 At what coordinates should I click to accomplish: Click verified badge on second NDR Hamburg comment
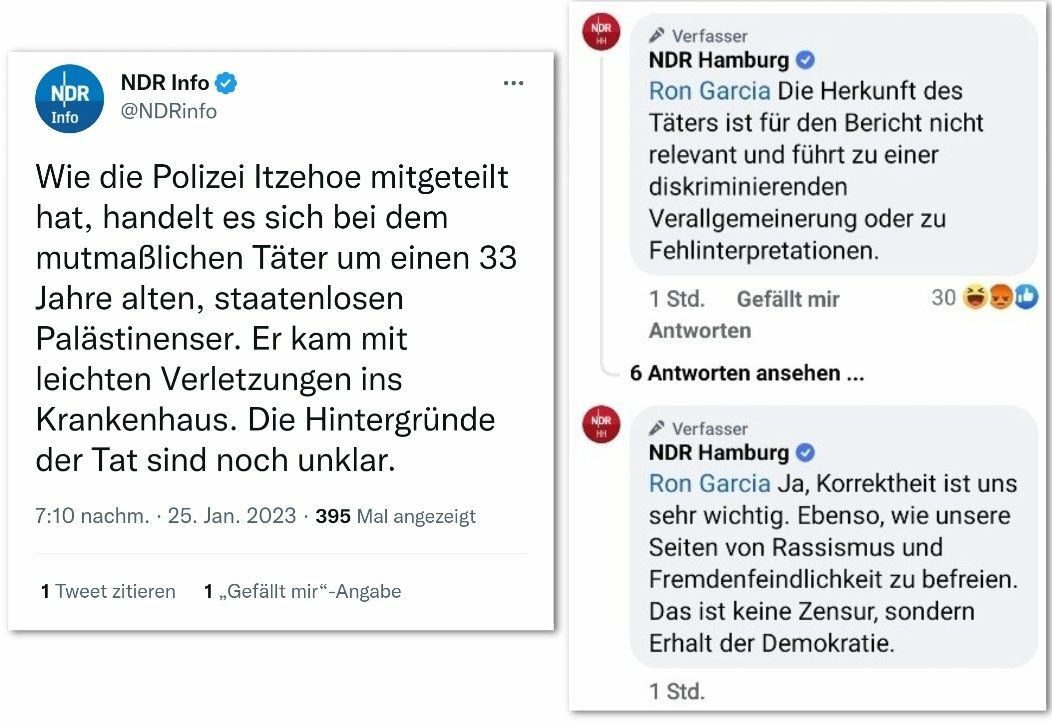[804, 453]
